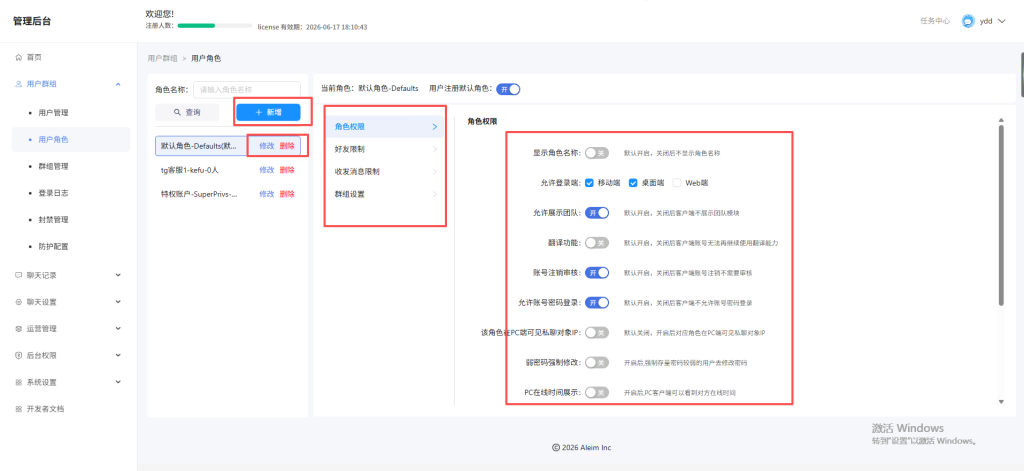This screenshot has height=471, width=1024.
Task: Enable the Web端 login checkbox
Action: tap(677, 183)
